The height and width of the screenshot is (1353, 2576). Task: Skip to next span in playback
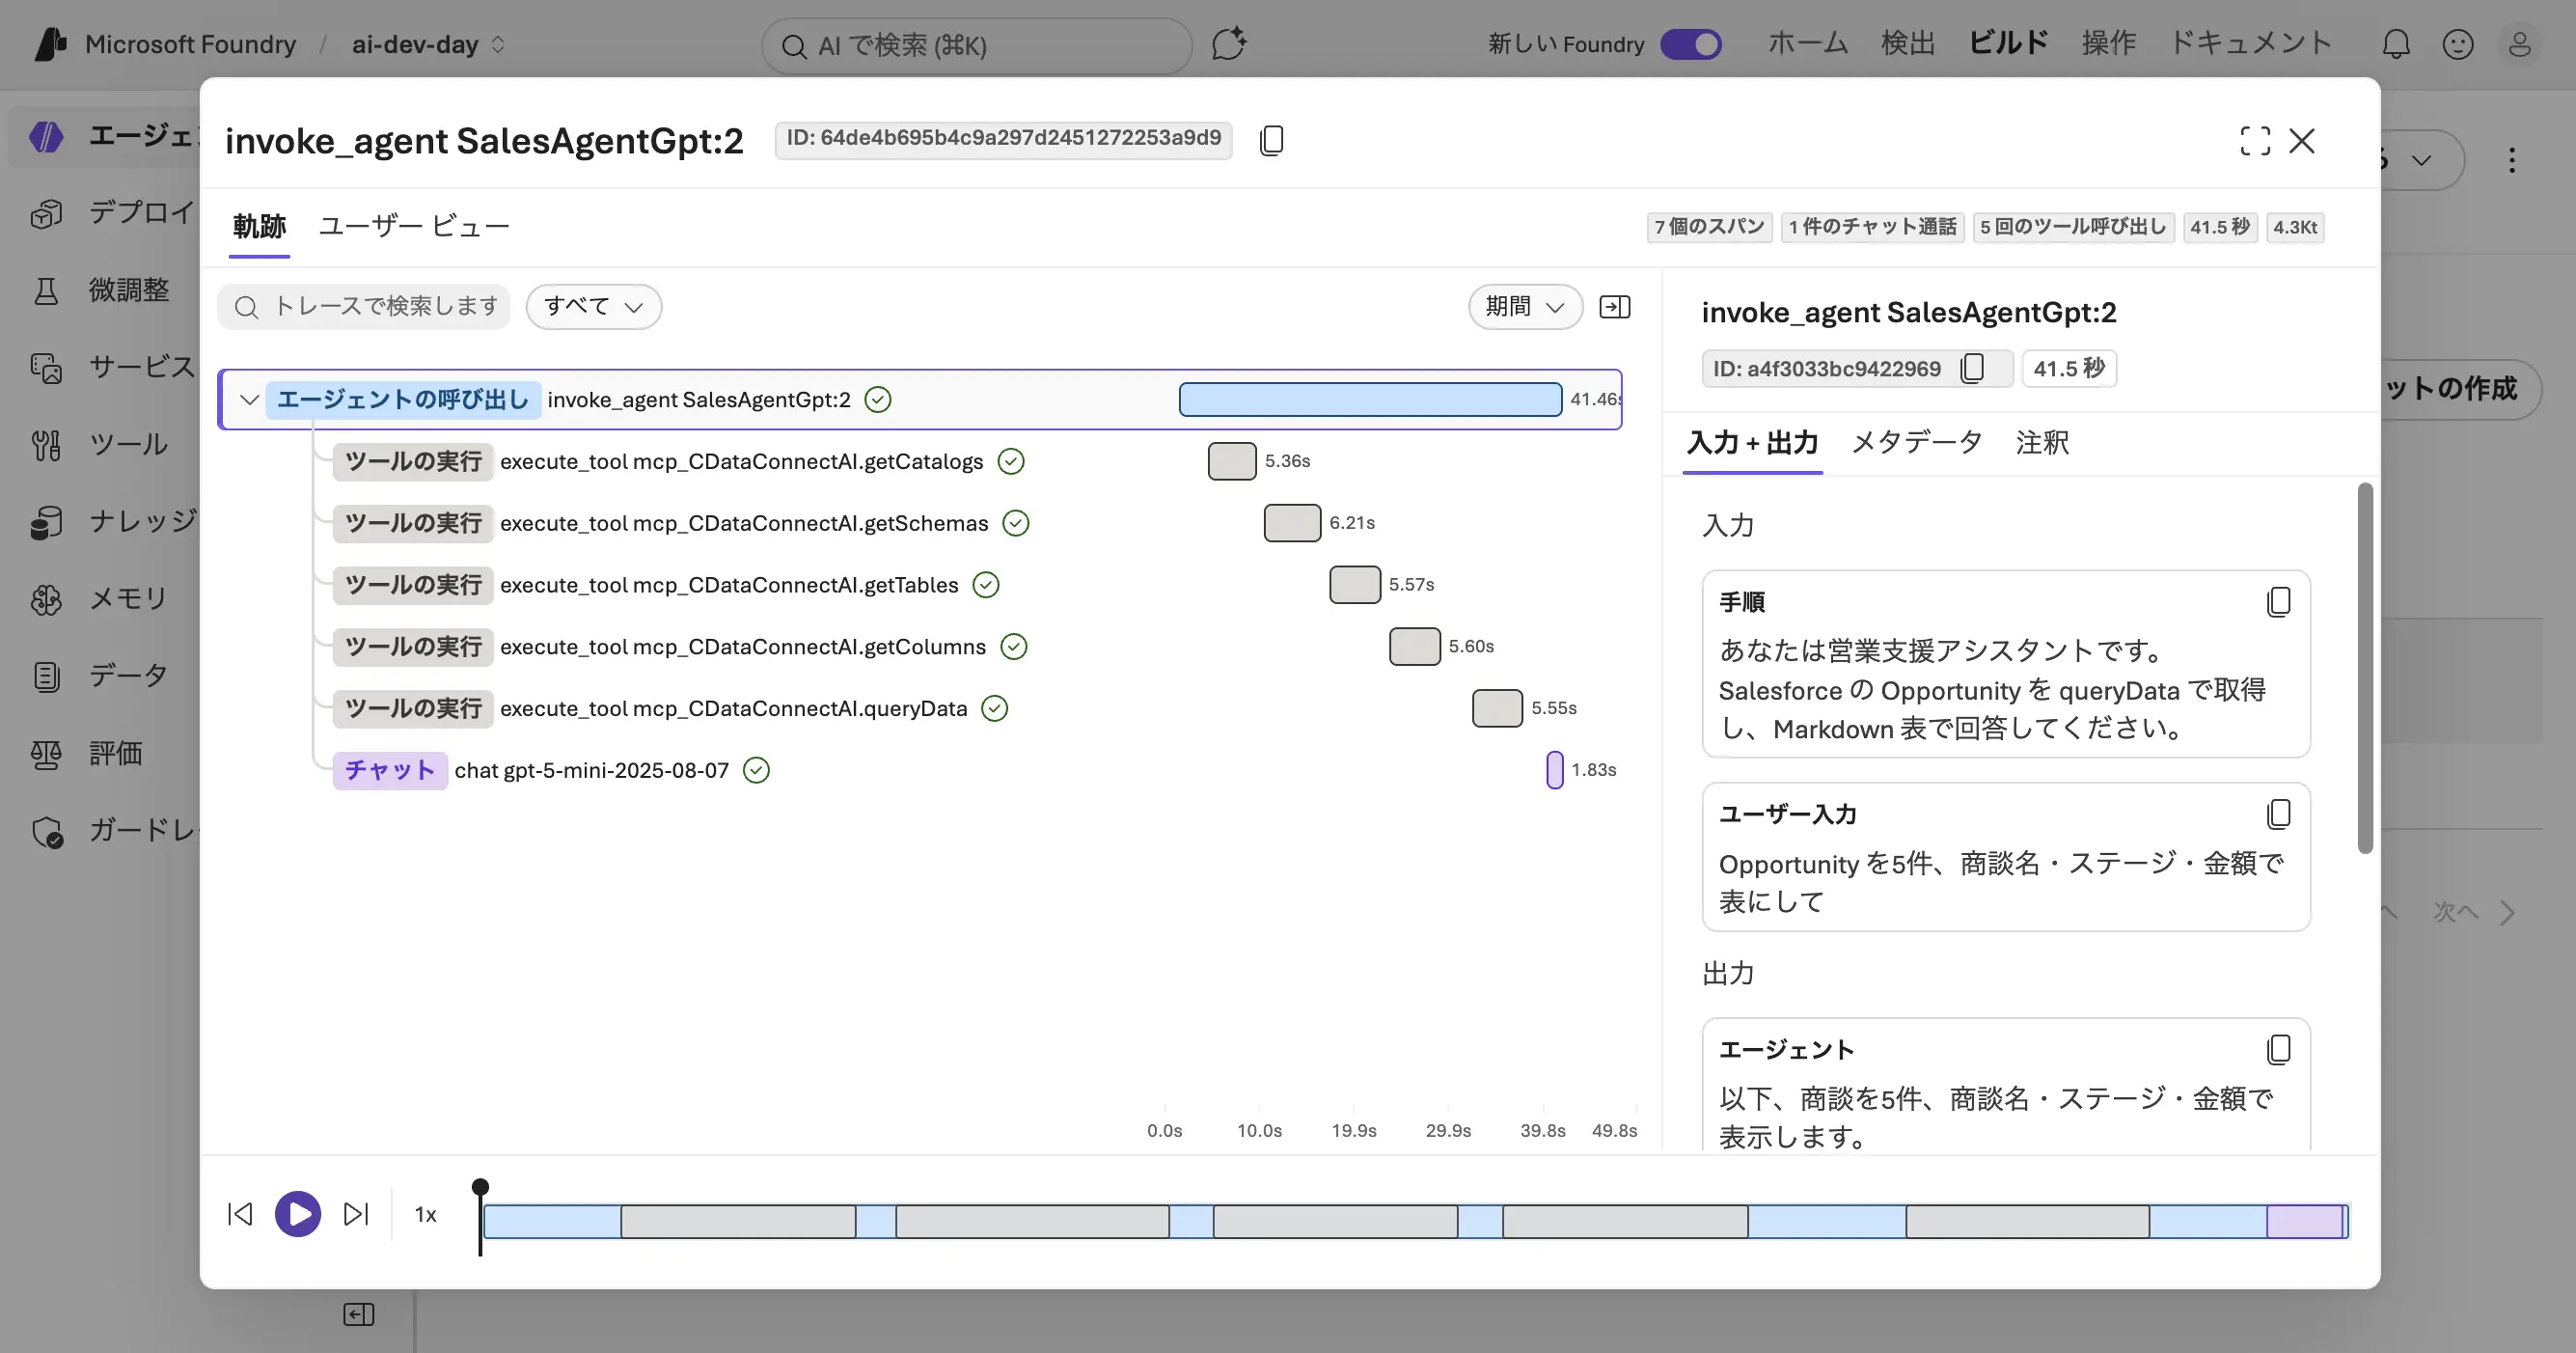click(x=356, y=1214)
